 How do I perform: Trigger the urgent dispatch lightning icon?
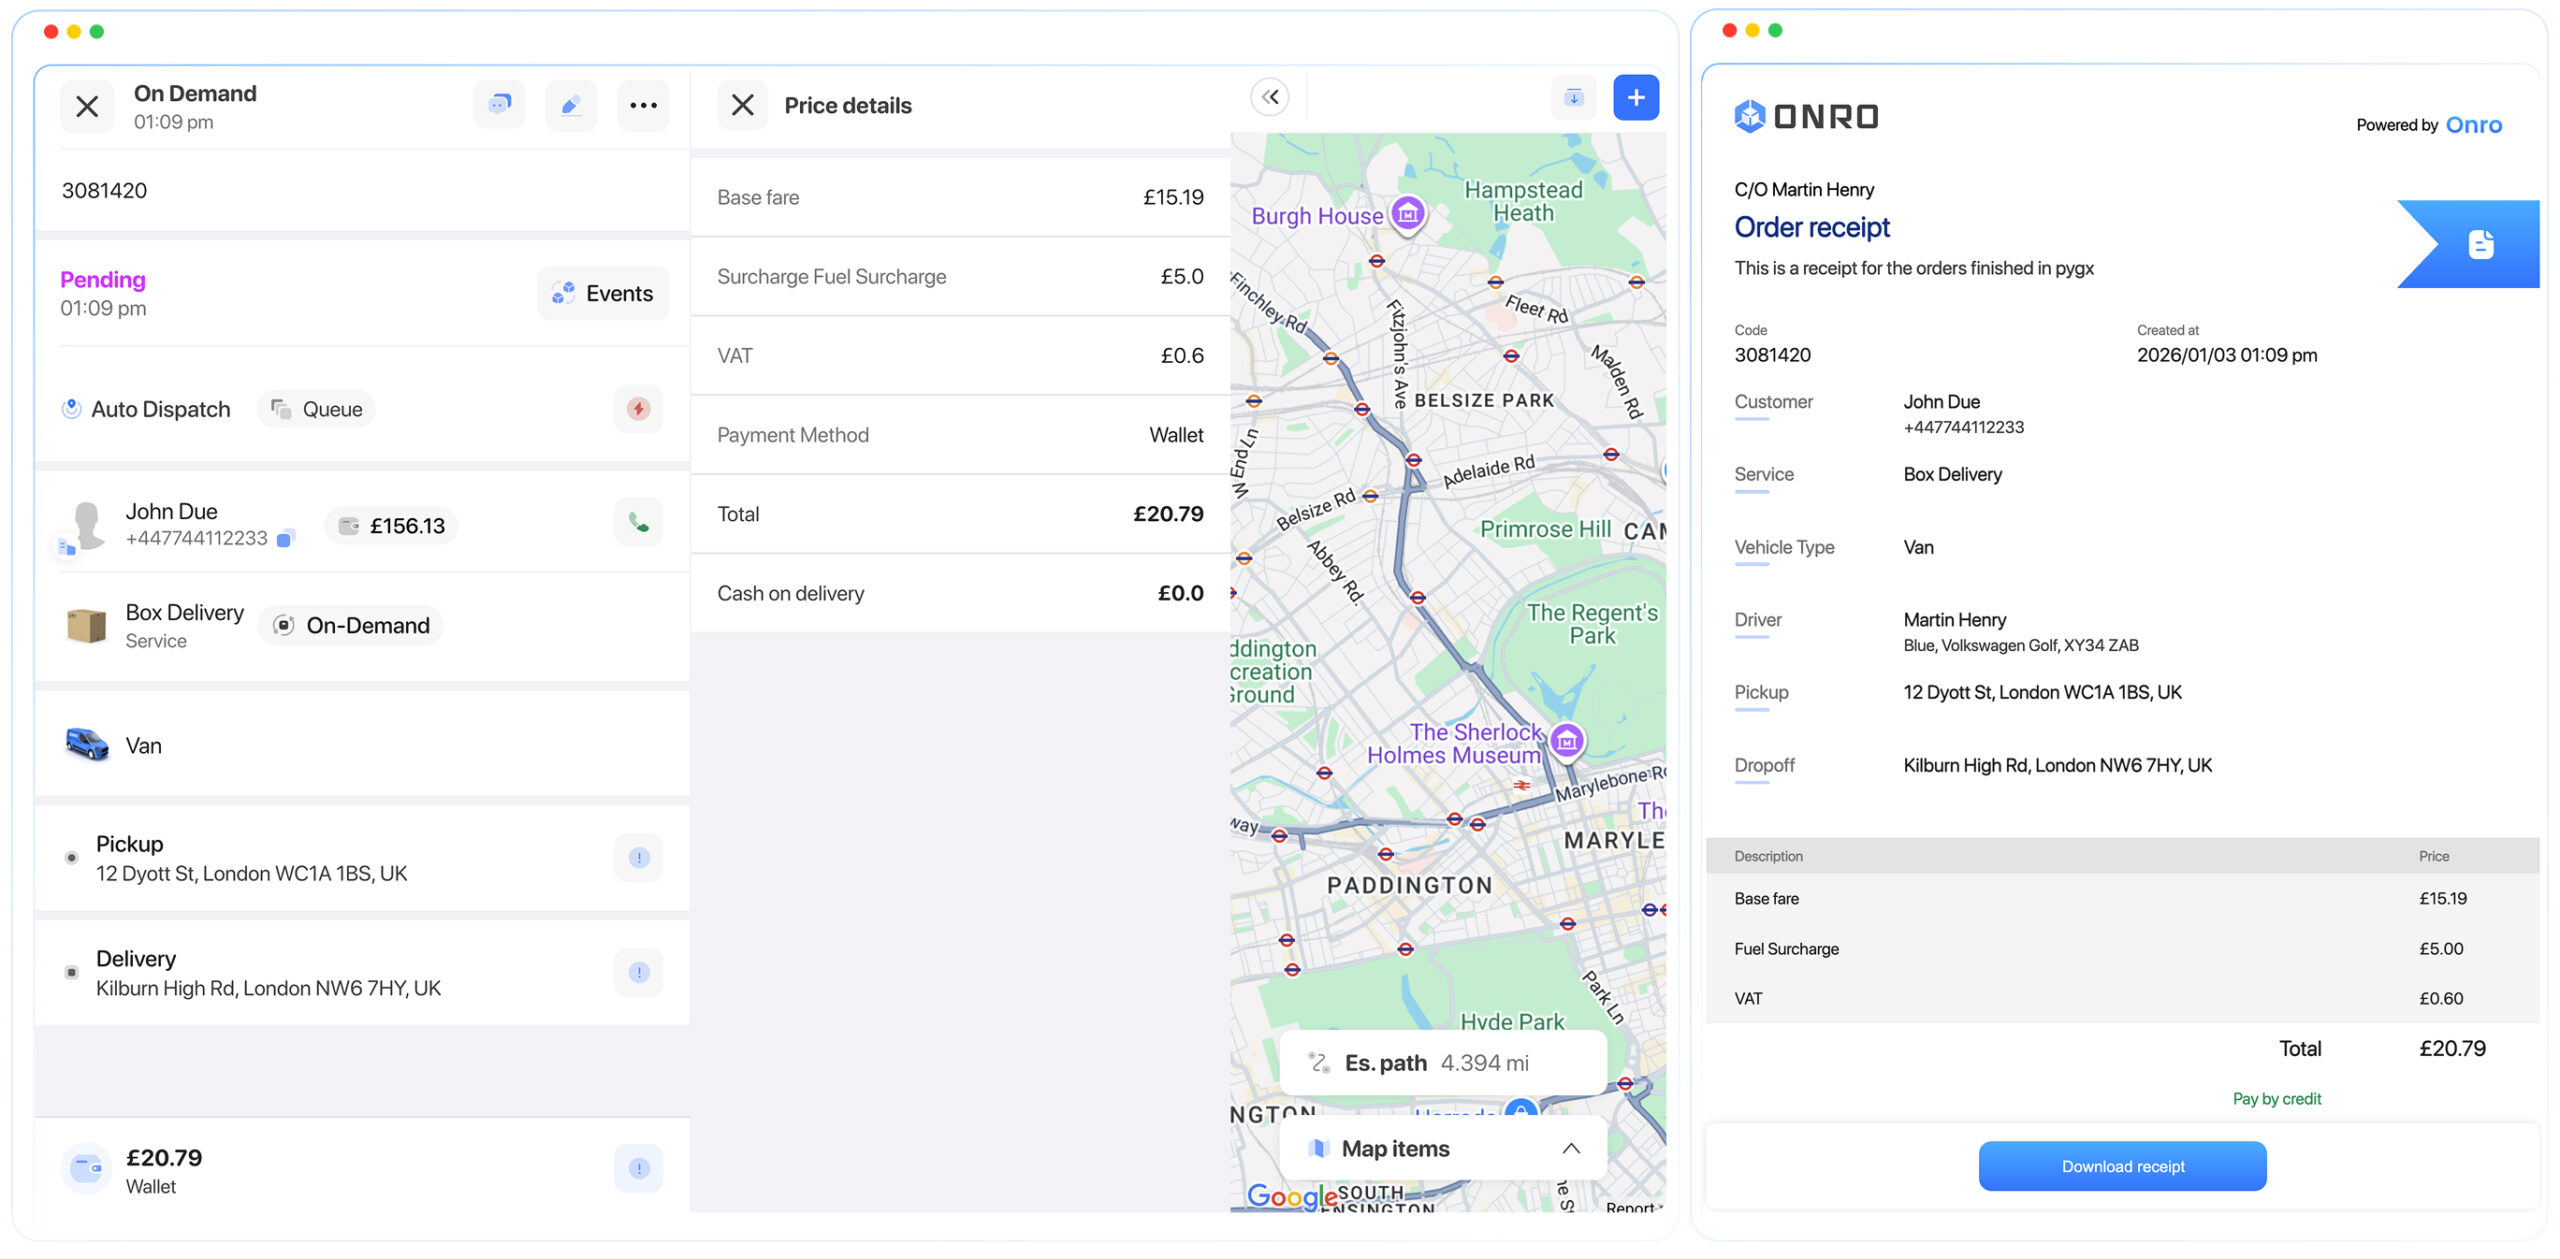[x=637, y=408]
